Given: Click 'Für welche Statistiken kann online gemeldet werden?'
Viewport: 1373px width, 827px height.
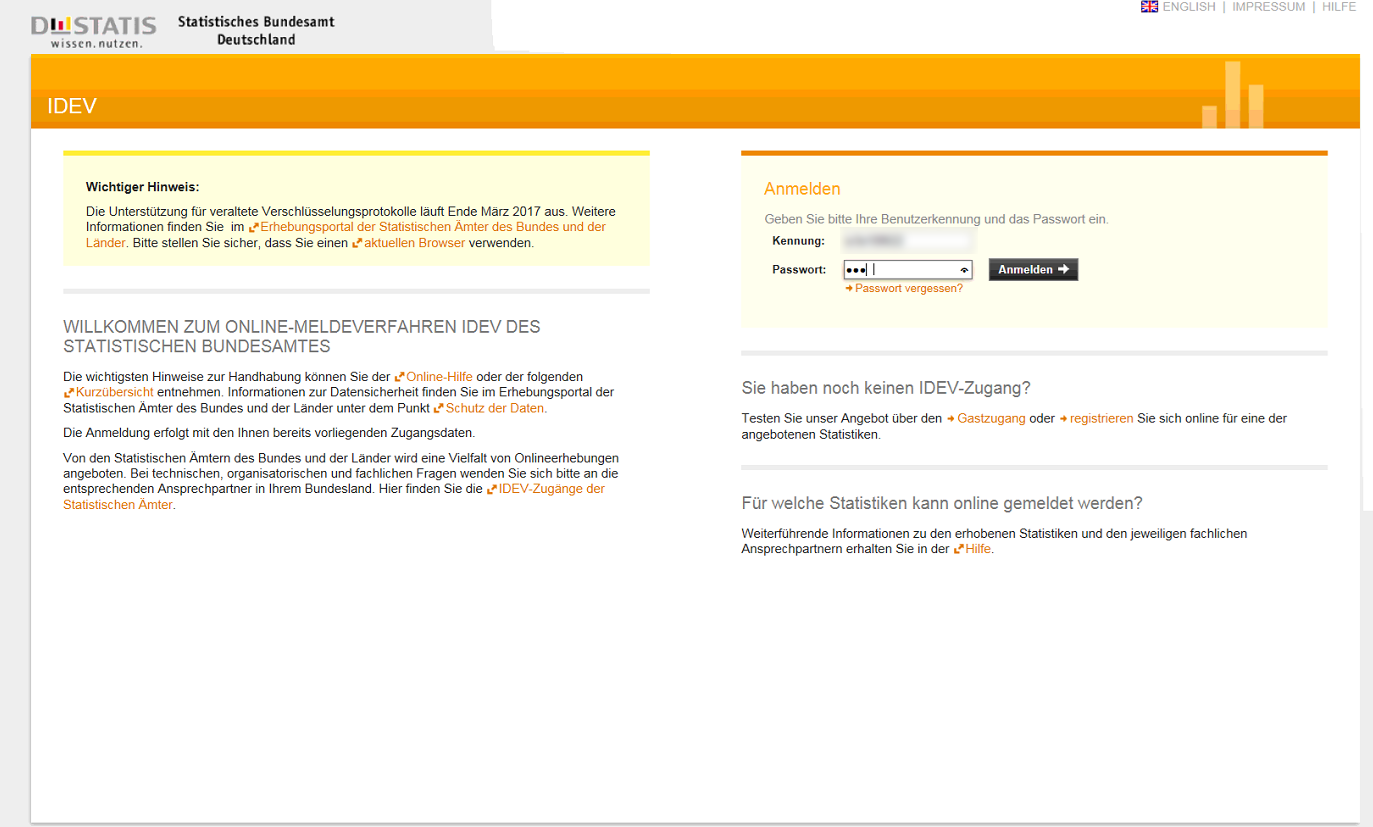Looking at the screenshot, I should click(942, 503).
